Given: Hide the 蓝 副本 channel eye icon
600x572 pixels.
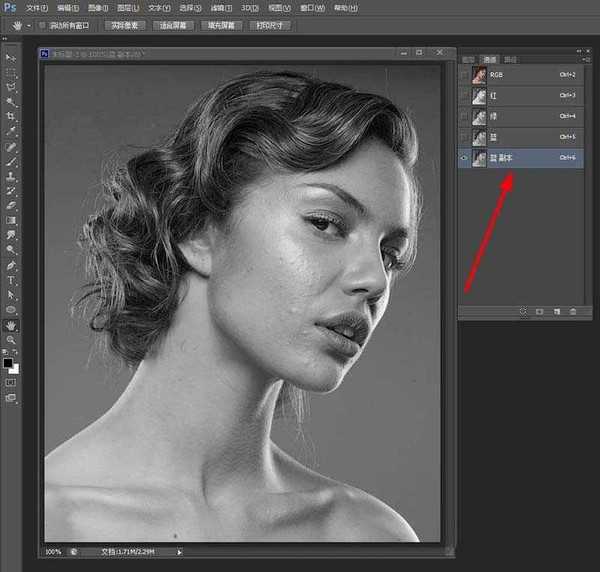Looking at the screenshot, I should click(465, 158).
